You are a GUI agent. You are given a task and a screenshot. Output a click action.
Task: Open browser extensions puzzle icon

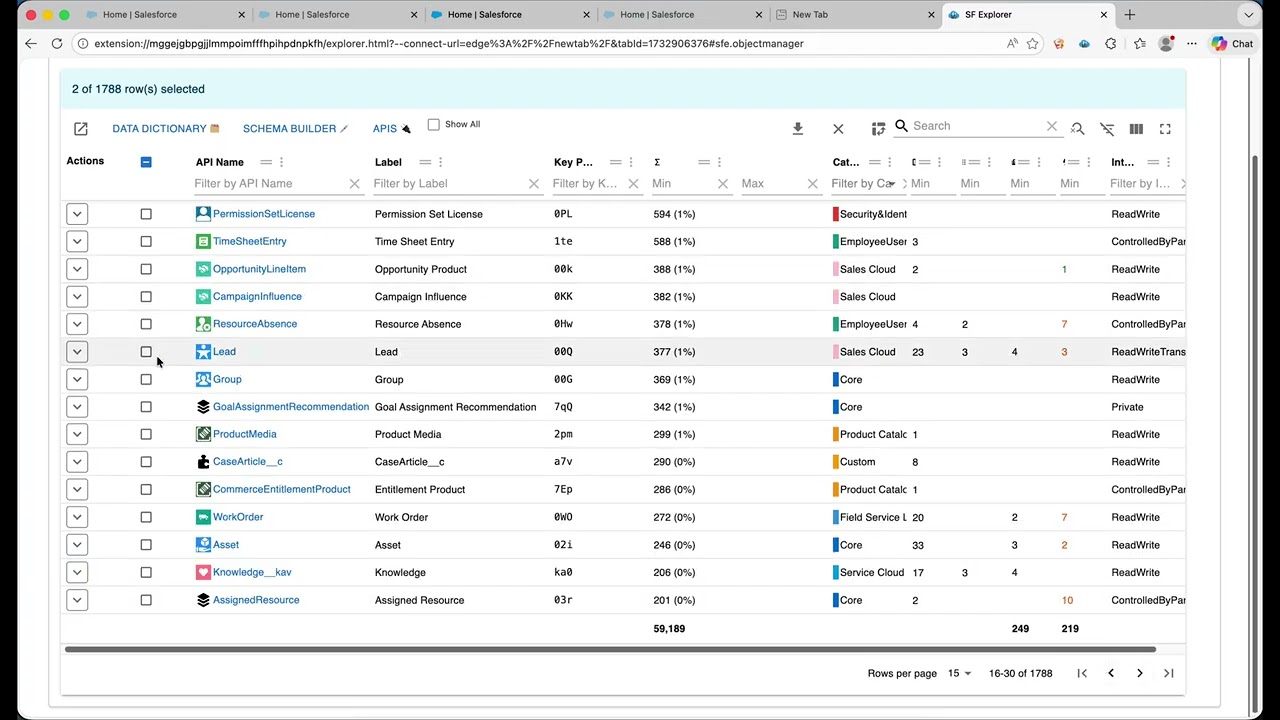(x=1110, y=44)
